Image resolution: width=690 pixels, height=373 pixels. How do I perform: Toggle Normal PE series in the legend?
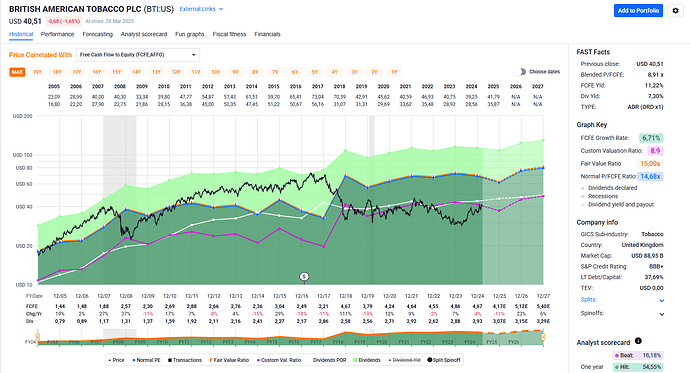(147, 360)
